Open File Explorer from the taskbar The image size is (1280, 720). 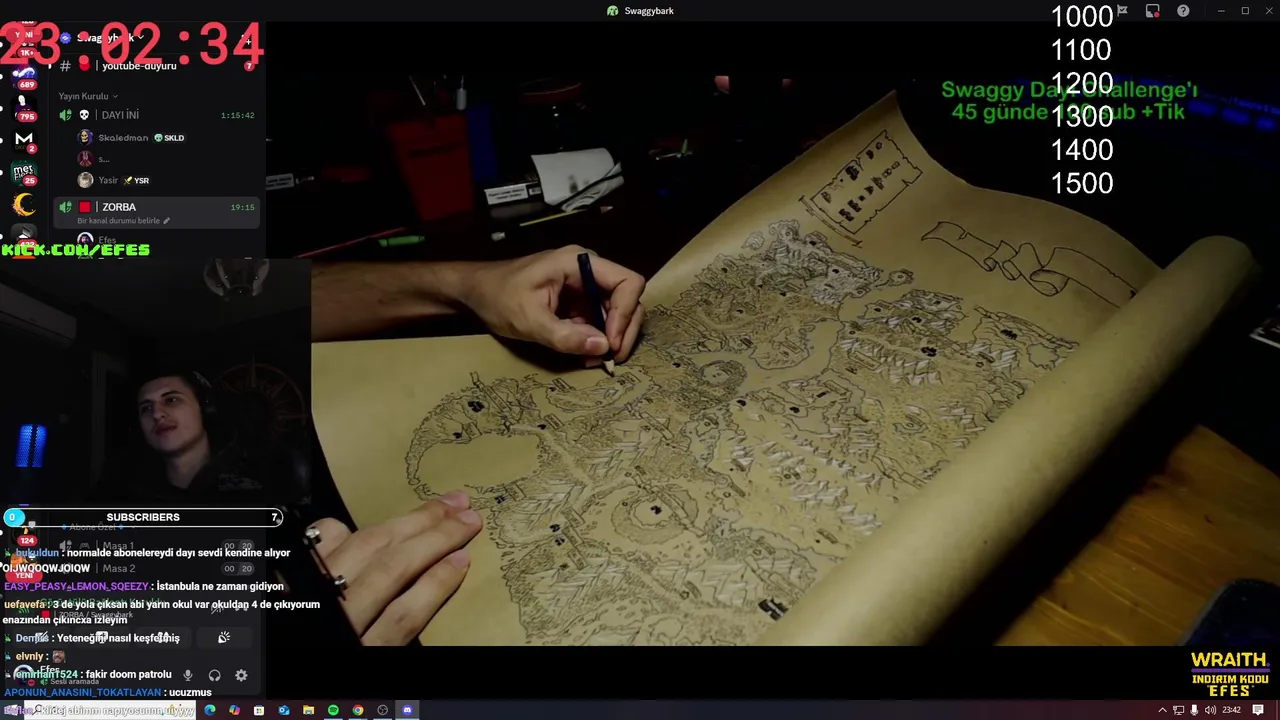click(308, 710)
